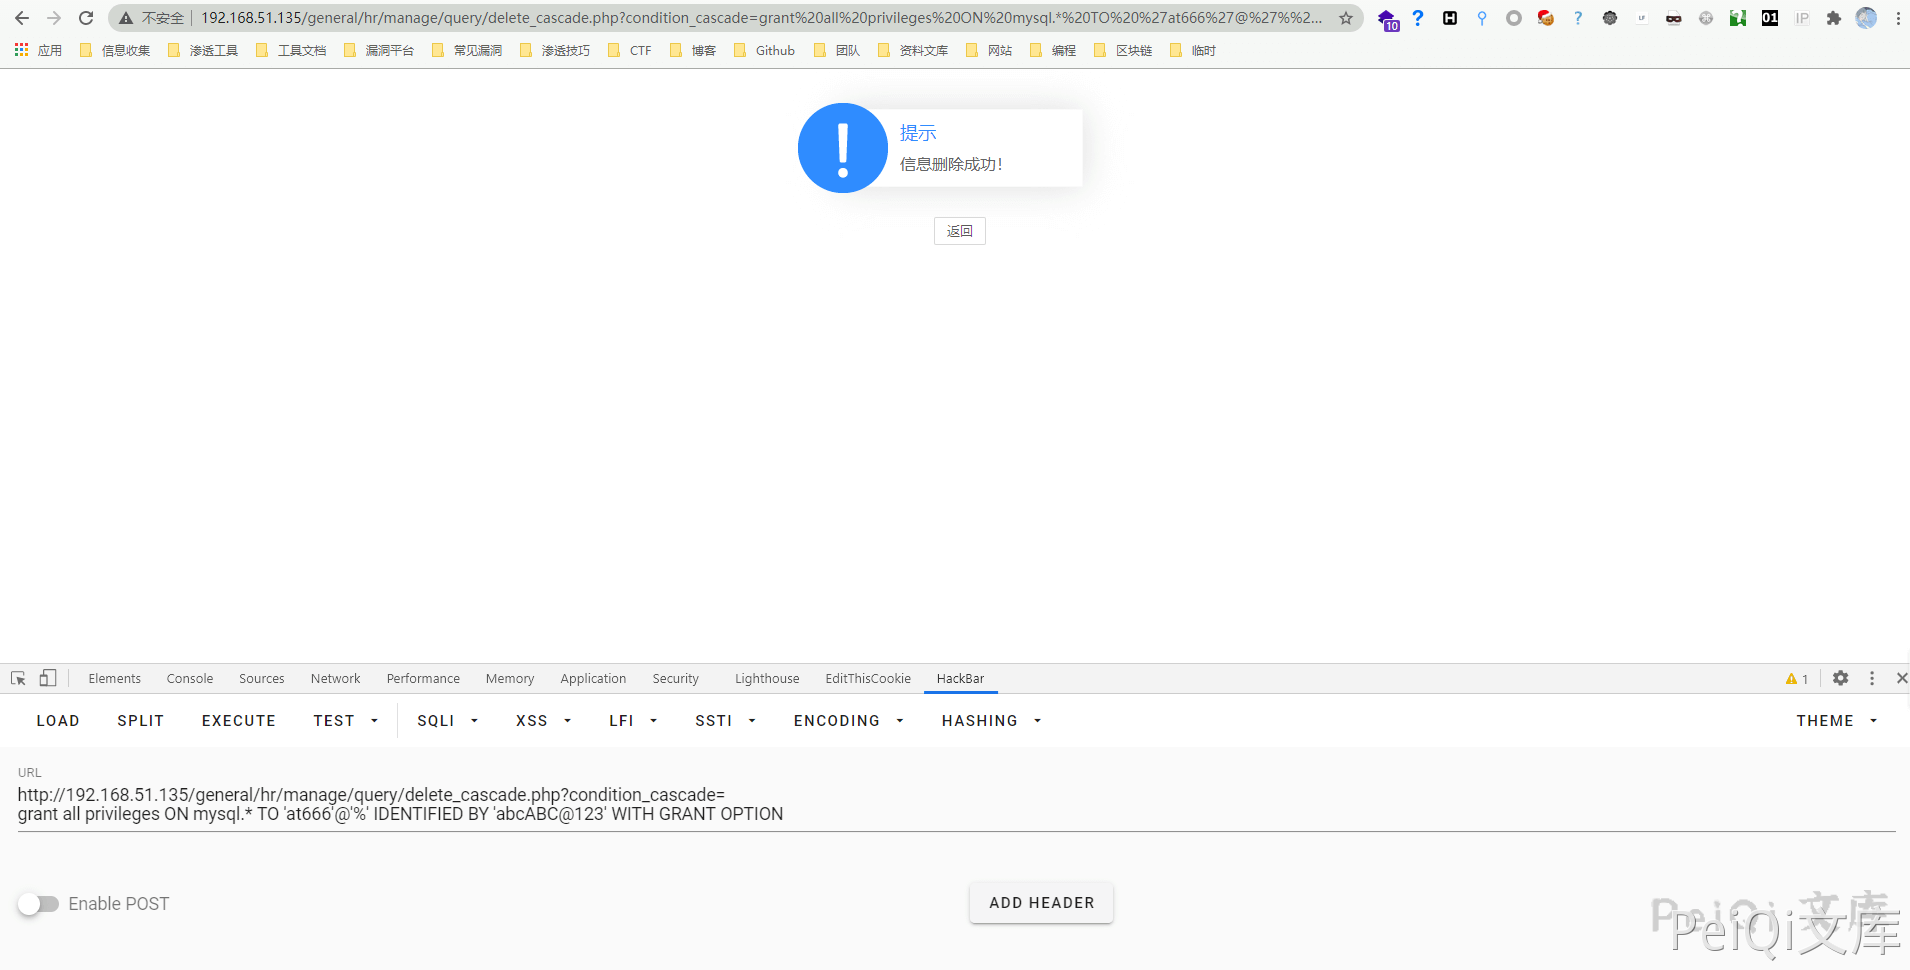Screen dimensions: 1910x970
Task: Open the 漏洞平台 bookmark folder
Action: coord(379,50)
